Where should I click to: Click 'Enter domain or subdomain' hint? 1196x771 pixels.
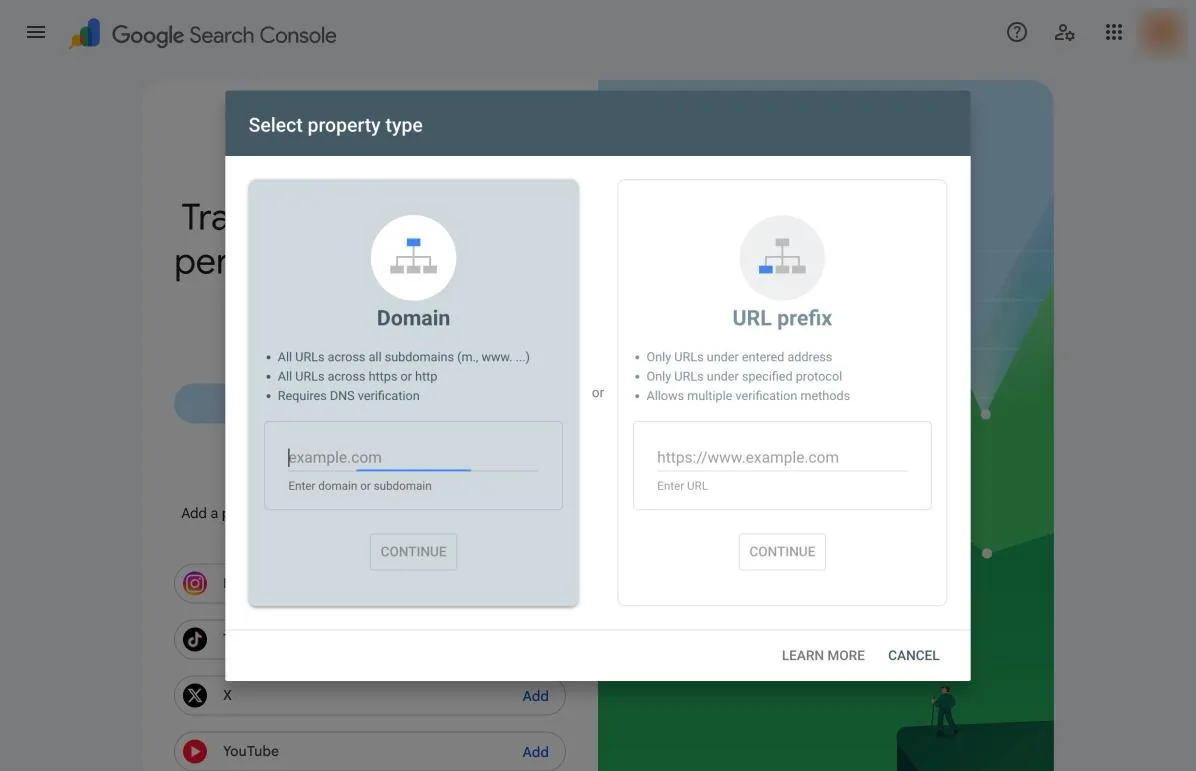(x=360, y=486)
